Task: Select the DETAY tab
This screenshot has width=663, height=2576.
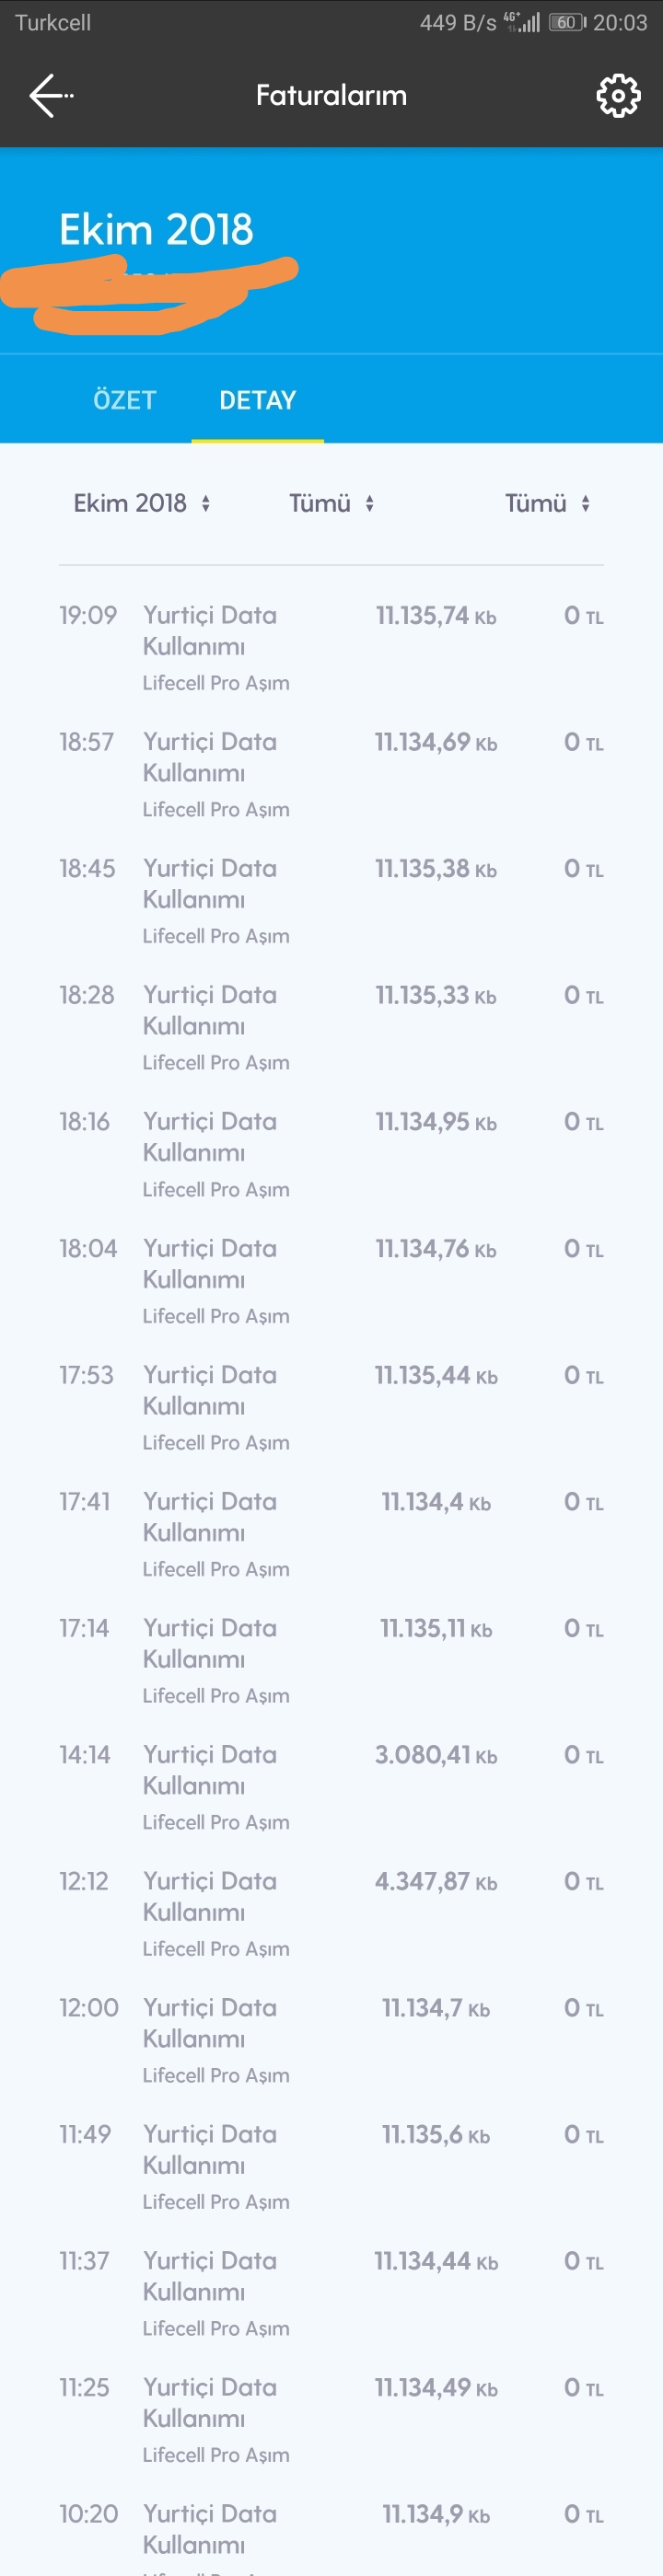Action: [x=258, y=400]
